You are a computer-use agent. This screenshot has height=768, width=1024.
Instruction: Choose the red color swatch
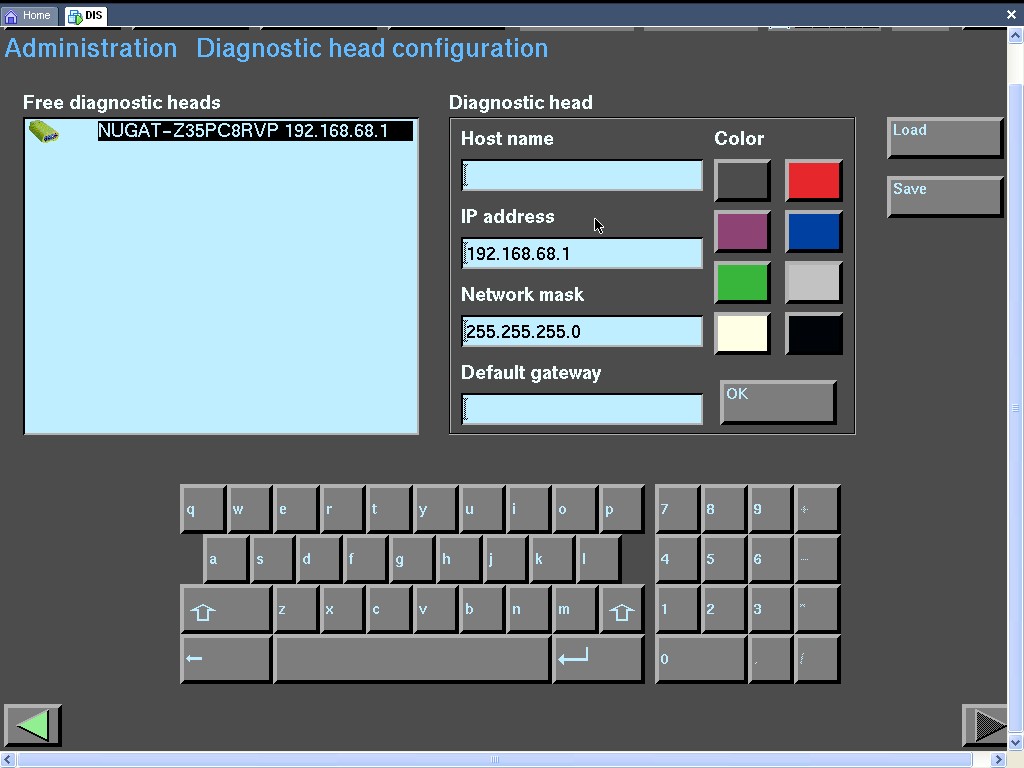pyautogui.click(x=814, y=181)
